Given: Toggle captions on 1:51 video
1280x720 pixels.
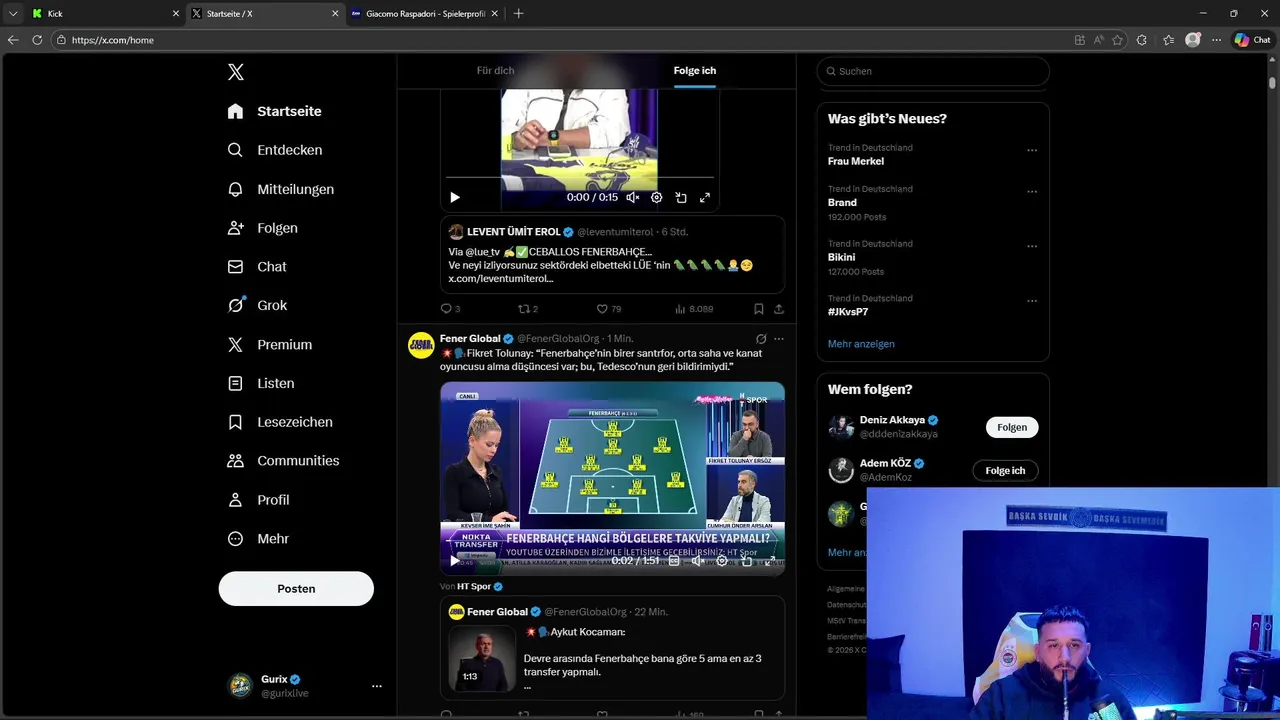Looking at the screenshot, I should click(673, 561).
